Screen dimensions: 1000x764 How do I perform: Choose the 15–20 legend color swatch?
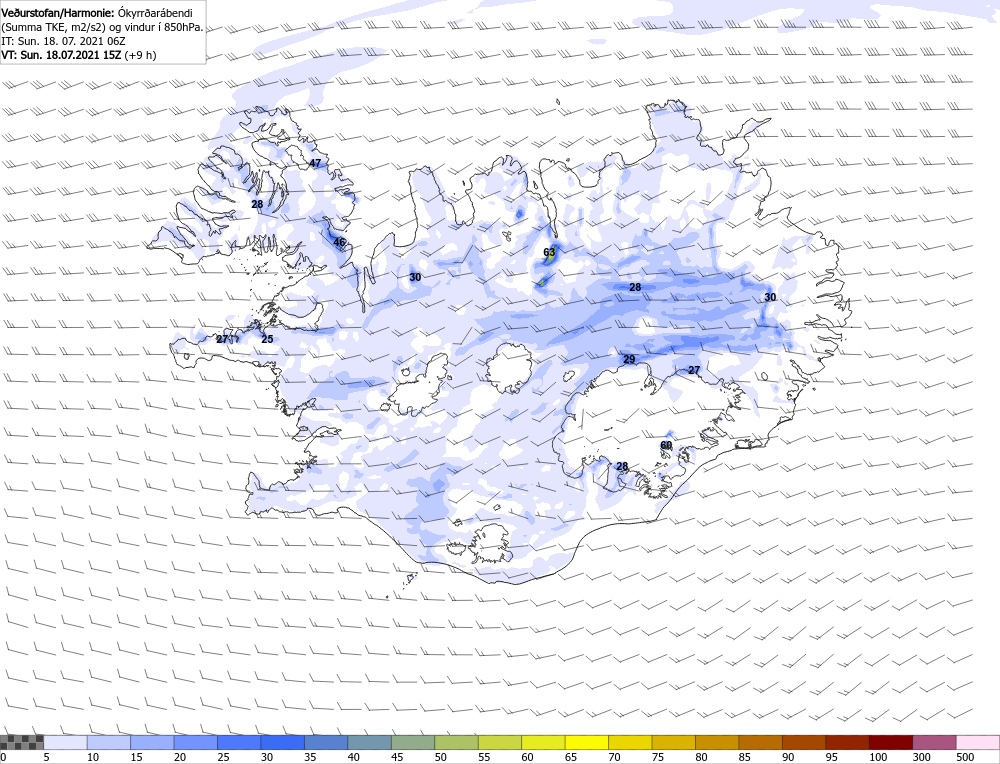coord(152,742)
